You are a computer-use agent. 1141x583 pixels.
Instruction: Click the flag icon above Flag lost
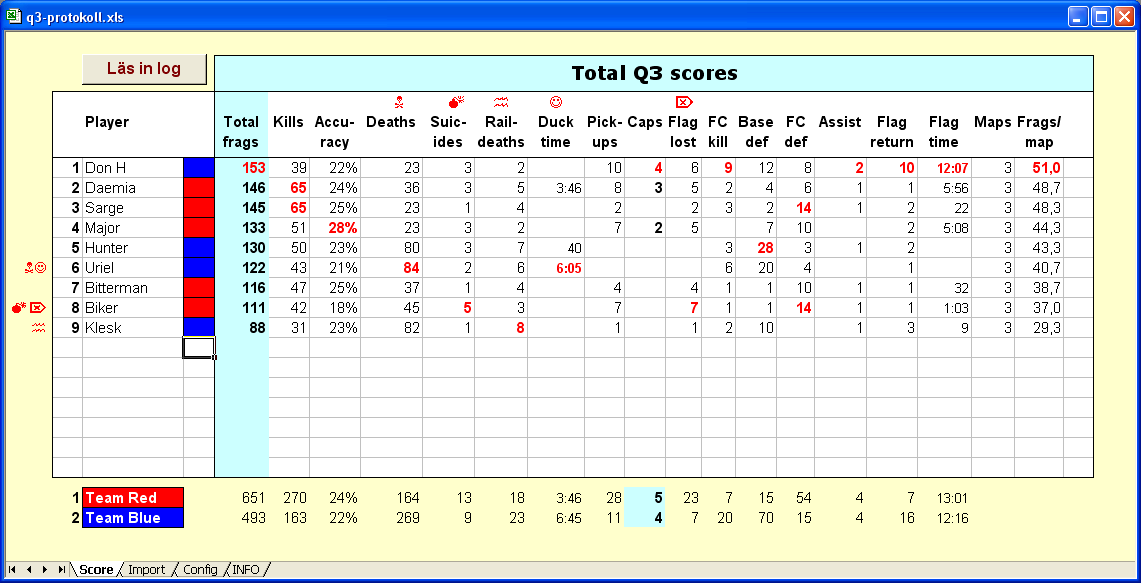[x=684, y=101]
